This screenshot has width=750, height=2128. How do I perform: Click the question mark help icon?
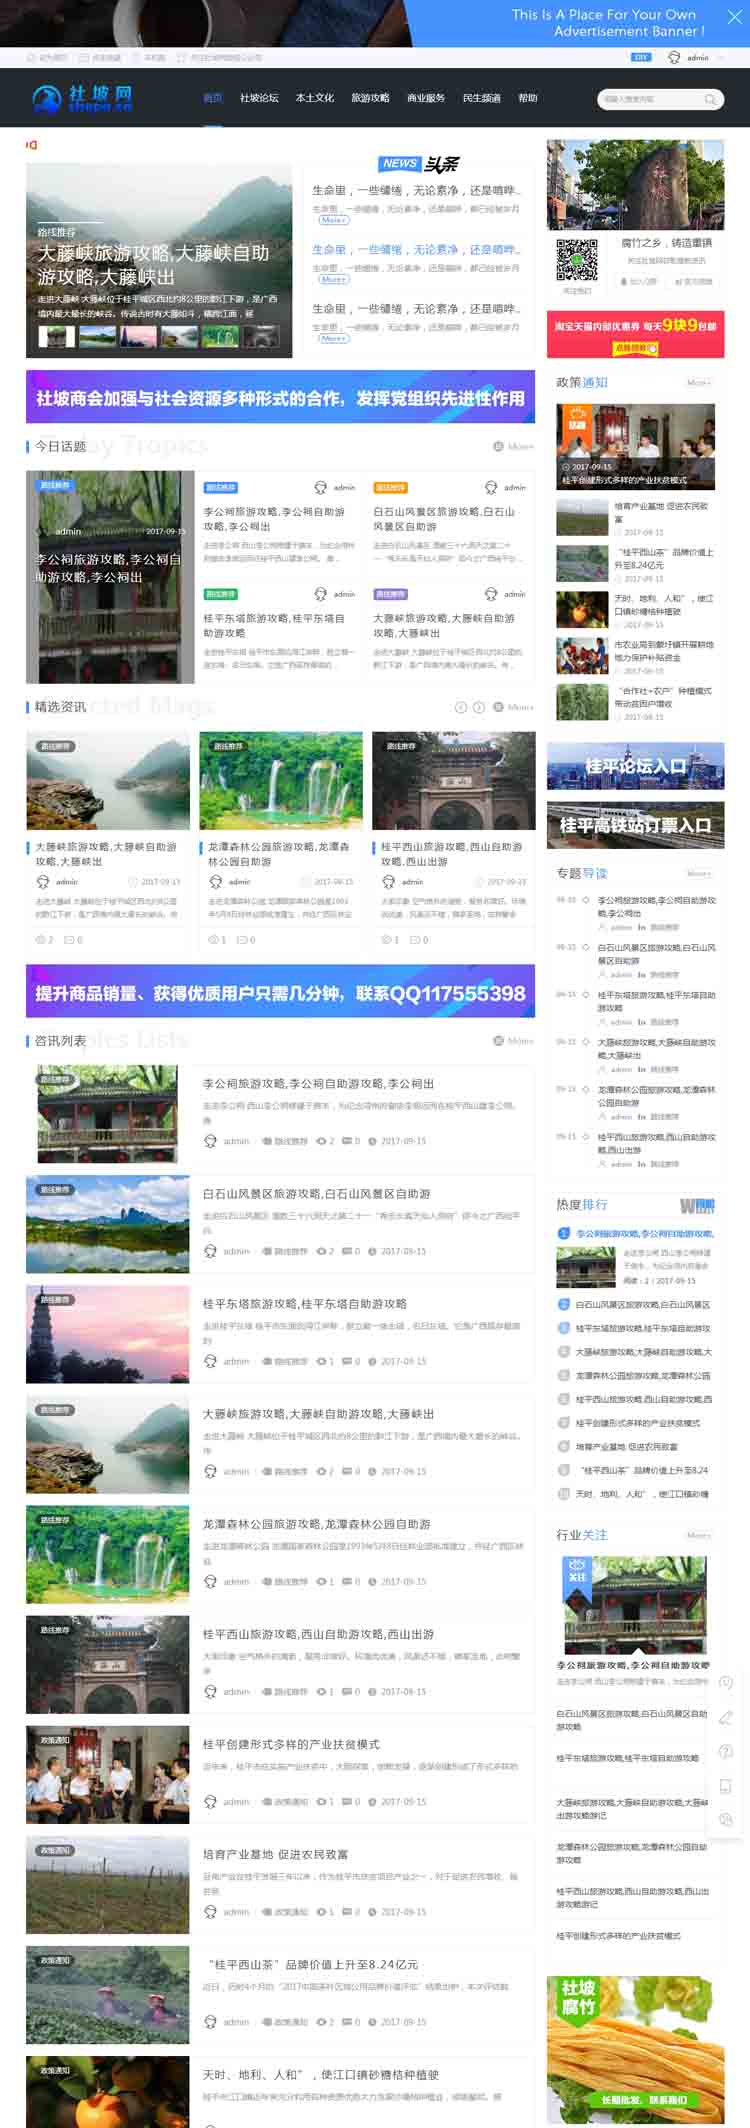click(x=726, y=1751)
